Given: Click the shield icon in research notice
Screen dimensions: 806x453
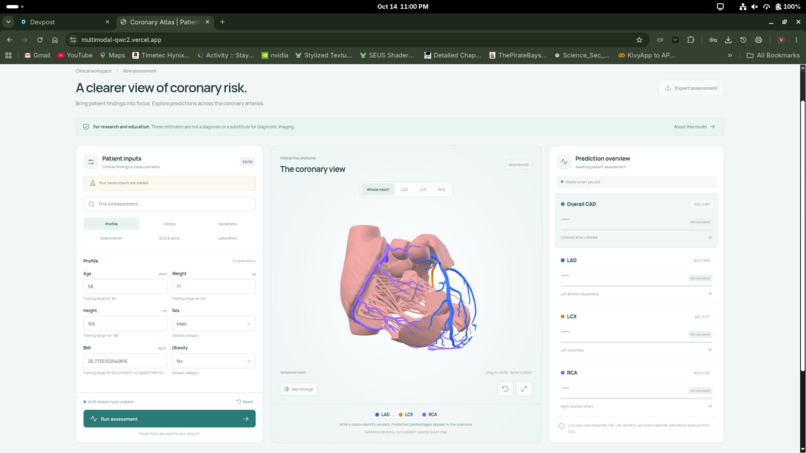Looking at the screenshot, I should pos(86,127).
